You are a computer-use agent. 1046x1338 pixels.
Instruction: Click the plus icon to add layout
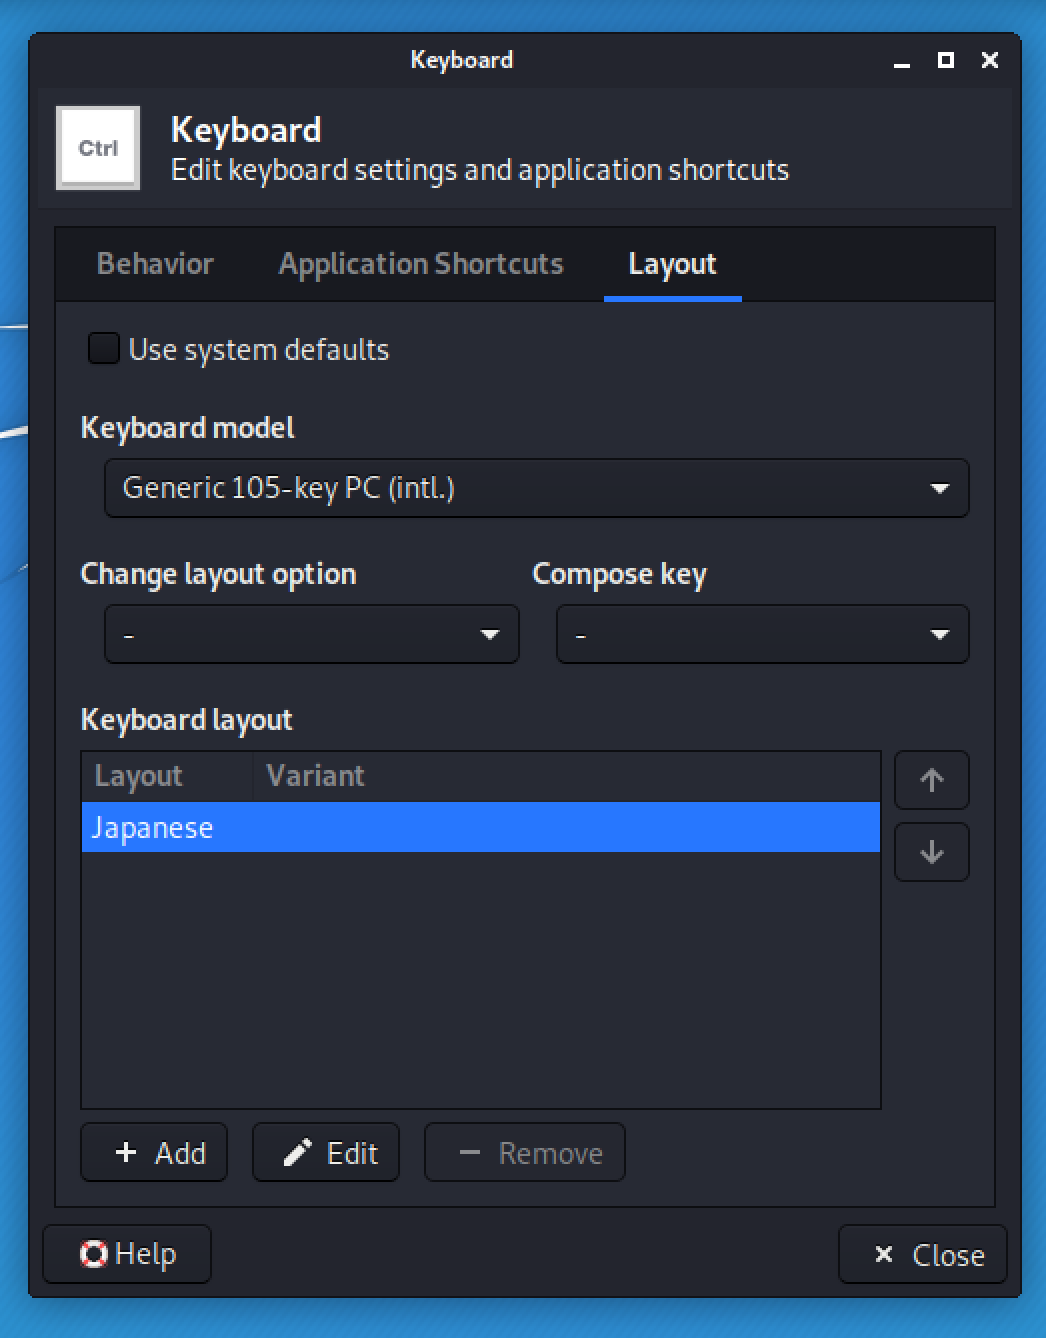(127, 1153)
